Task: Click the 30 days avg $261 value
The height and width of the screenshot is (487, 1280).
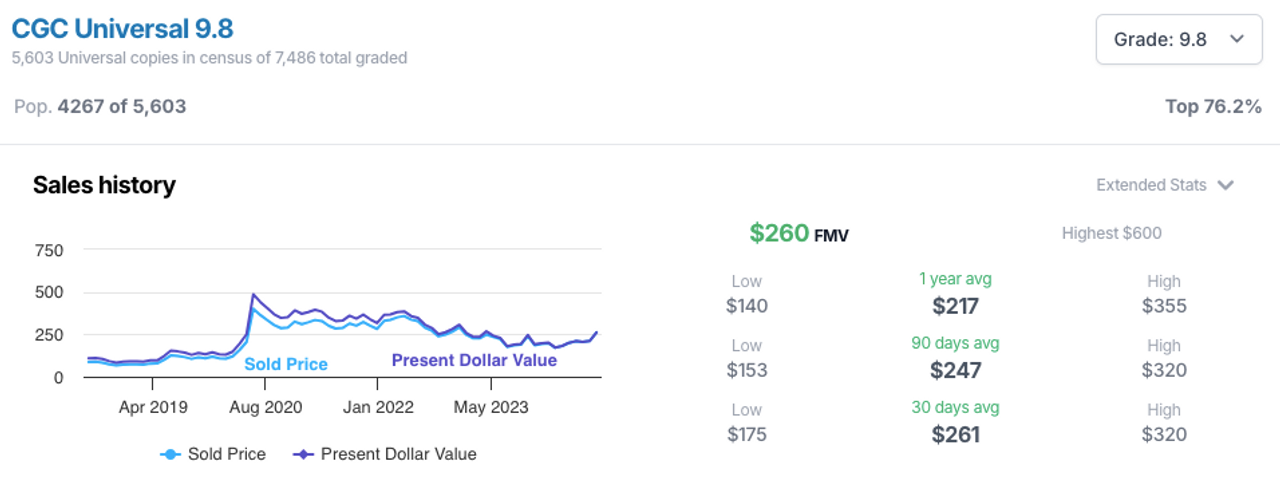Action: [x=955, y=434]
